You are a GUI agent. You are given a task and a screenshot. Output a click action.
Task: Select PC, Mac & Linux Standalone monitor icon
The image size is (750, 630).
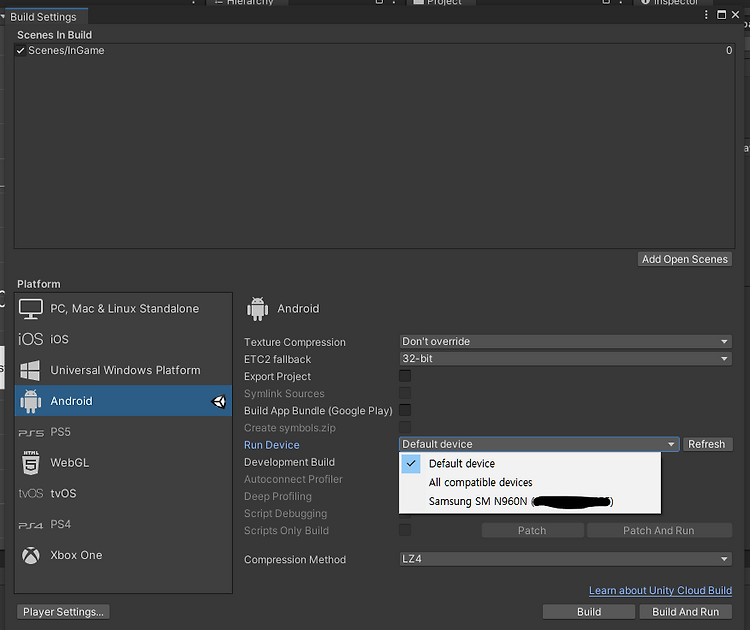click(31, 309)
